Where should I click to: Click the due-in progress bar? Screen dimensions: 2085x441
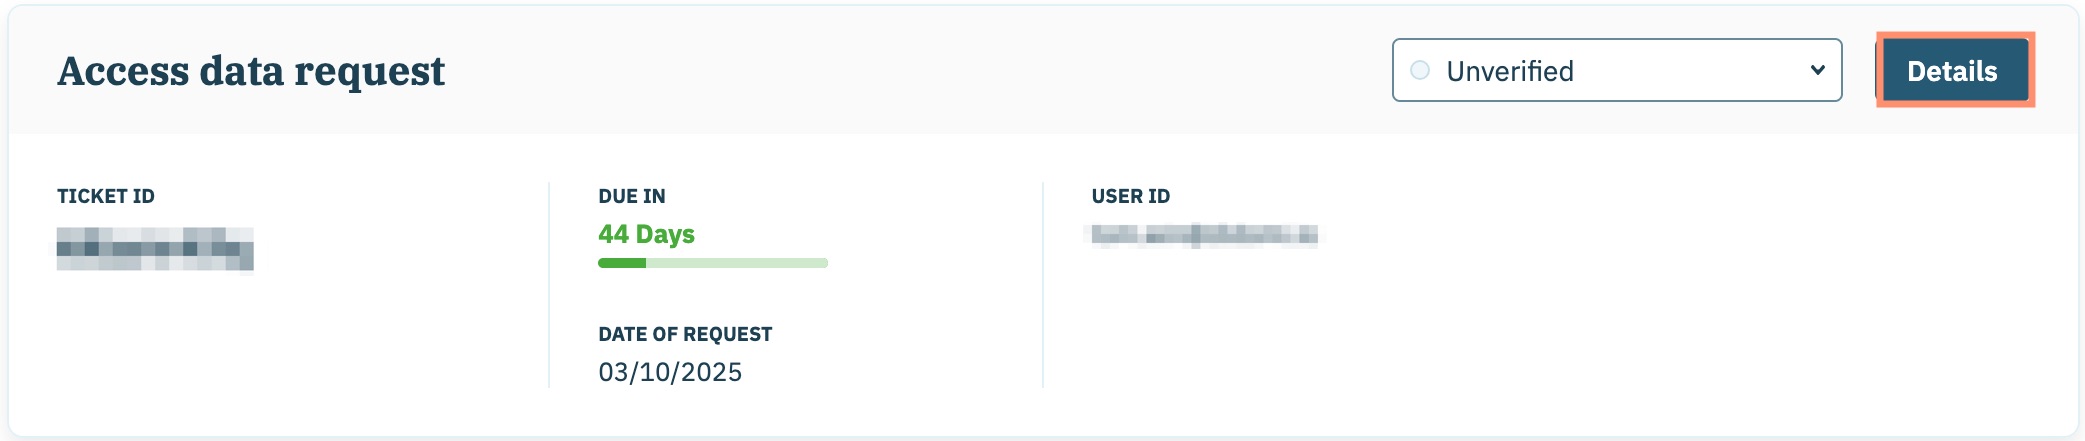pyautogui.click(x=713, y=263)
